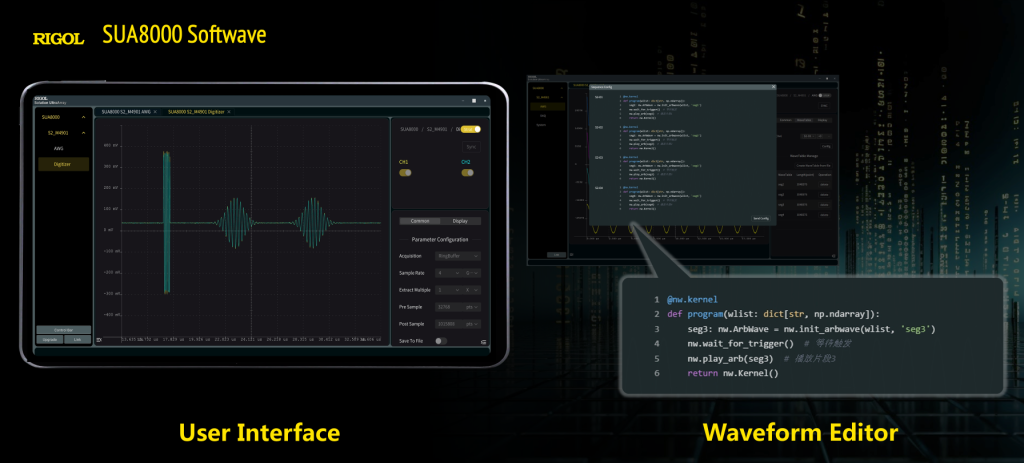1024x463 pixels.
Task: Collapse the S2_M4901 node chevron in User Interface window
Action: coord(84,133)
